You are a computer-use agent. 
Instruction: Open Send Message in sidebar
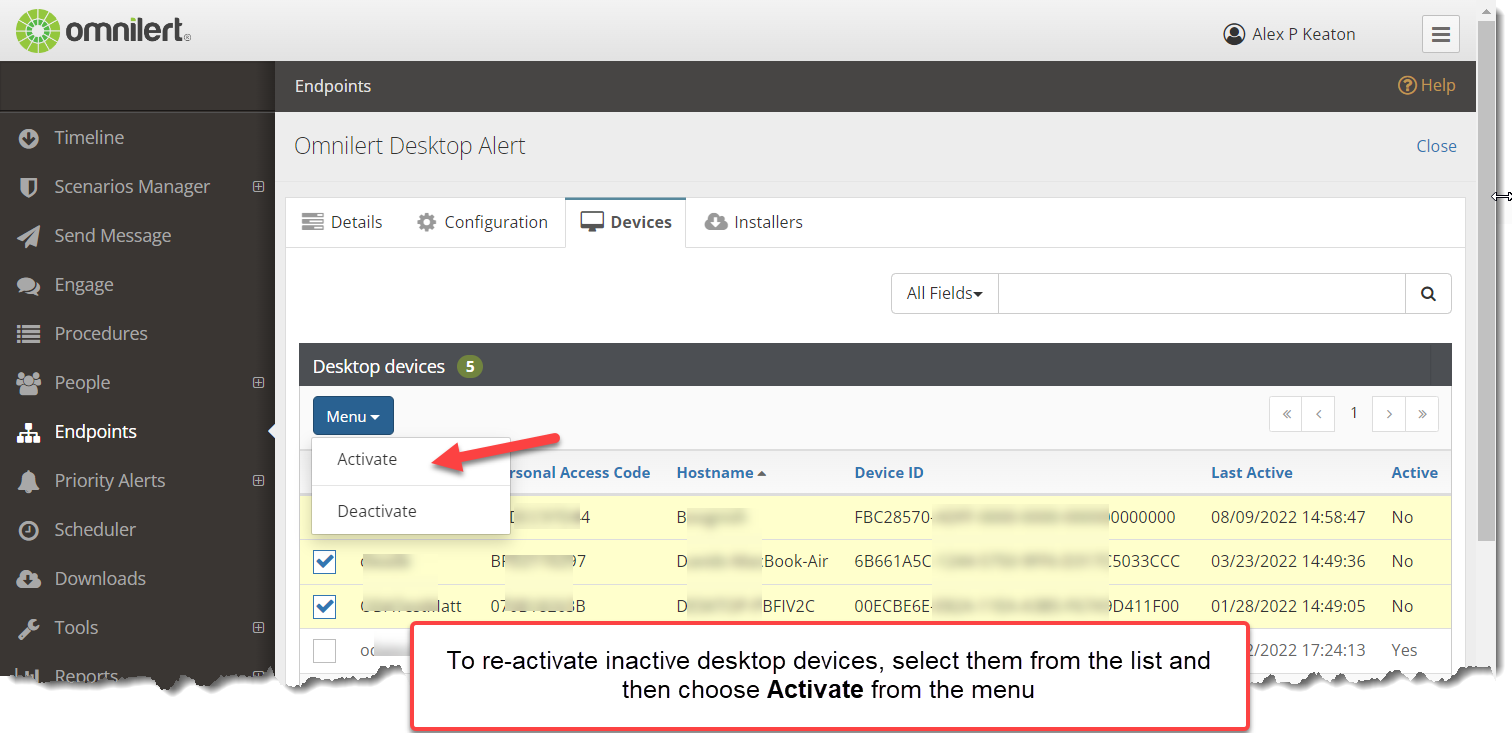113,236
